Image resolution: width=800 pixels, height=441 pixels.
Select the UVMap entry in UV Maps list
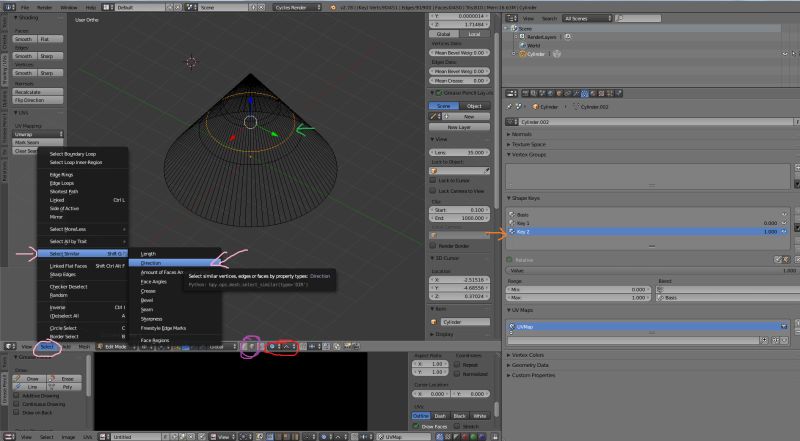[648, 327]
